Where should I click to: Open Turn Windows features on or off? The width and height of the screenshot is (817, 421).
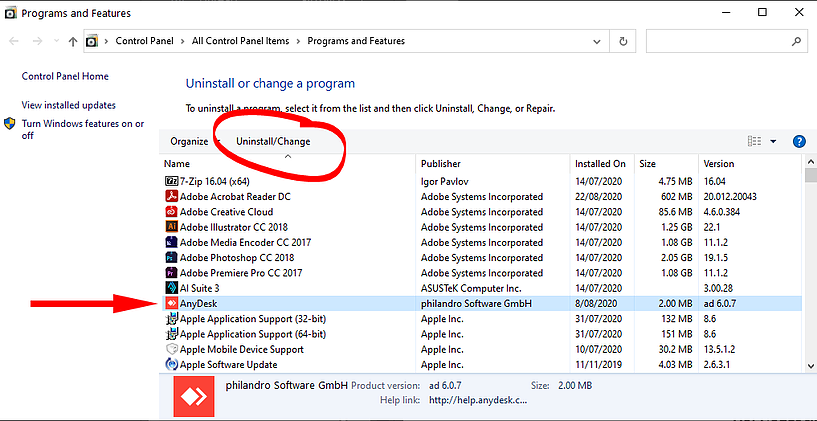[x=83, y=129]
